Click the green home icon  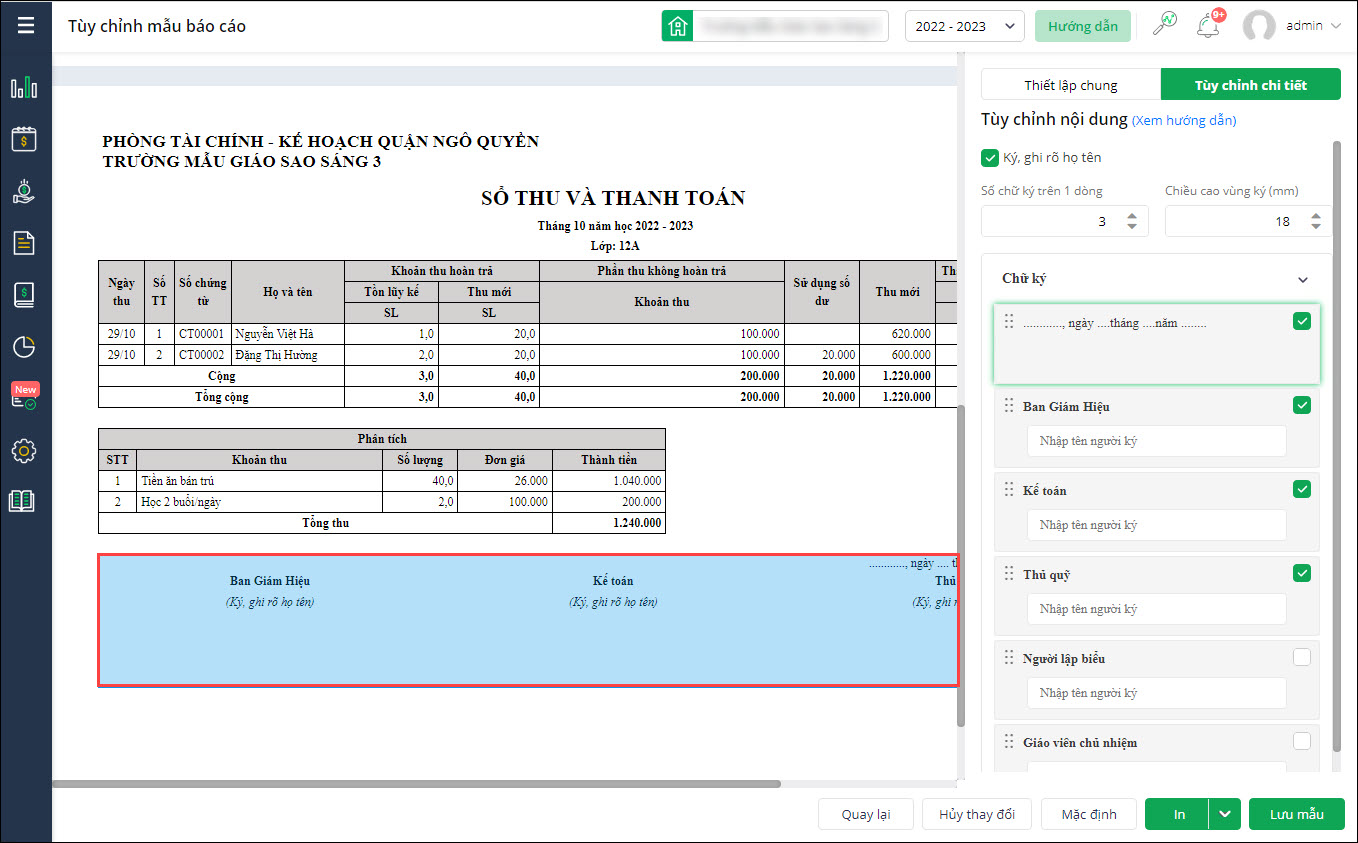coord(678,26)
